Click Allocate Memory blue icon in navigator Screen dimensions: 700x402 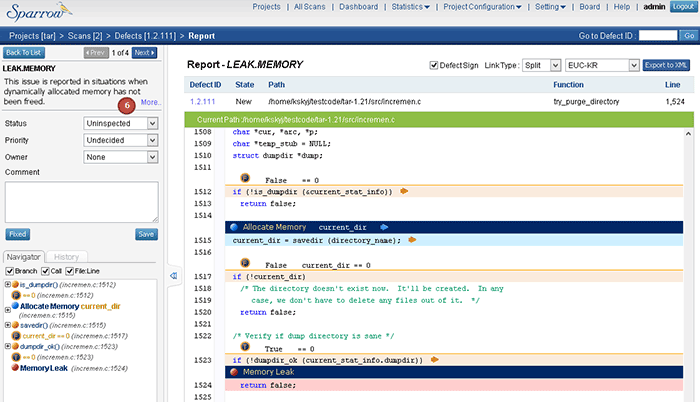click(15, 306)
